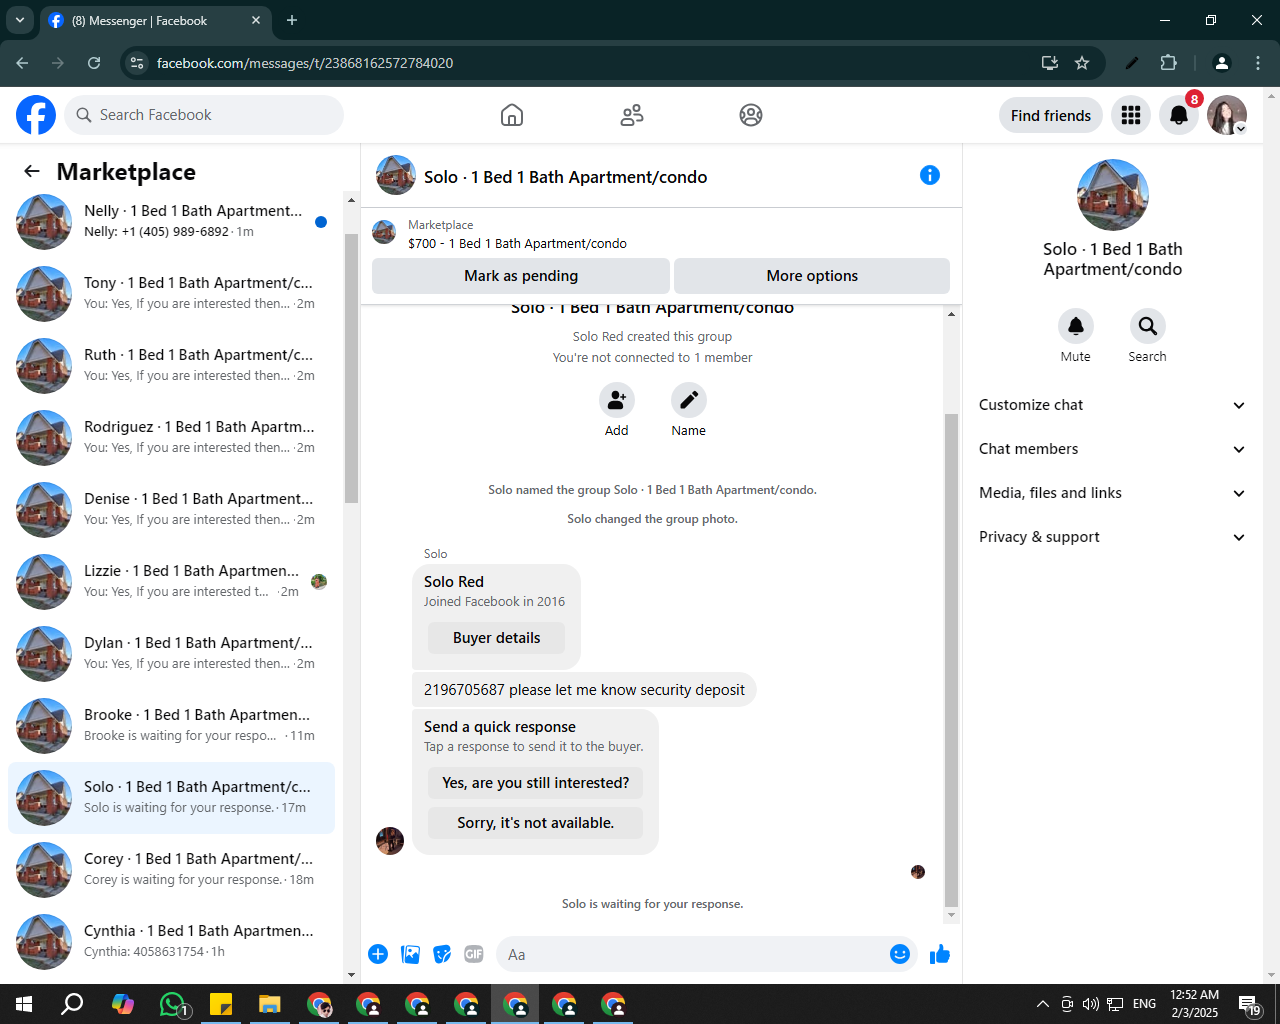Open the Brooke conversation

(x=172, y=726)
